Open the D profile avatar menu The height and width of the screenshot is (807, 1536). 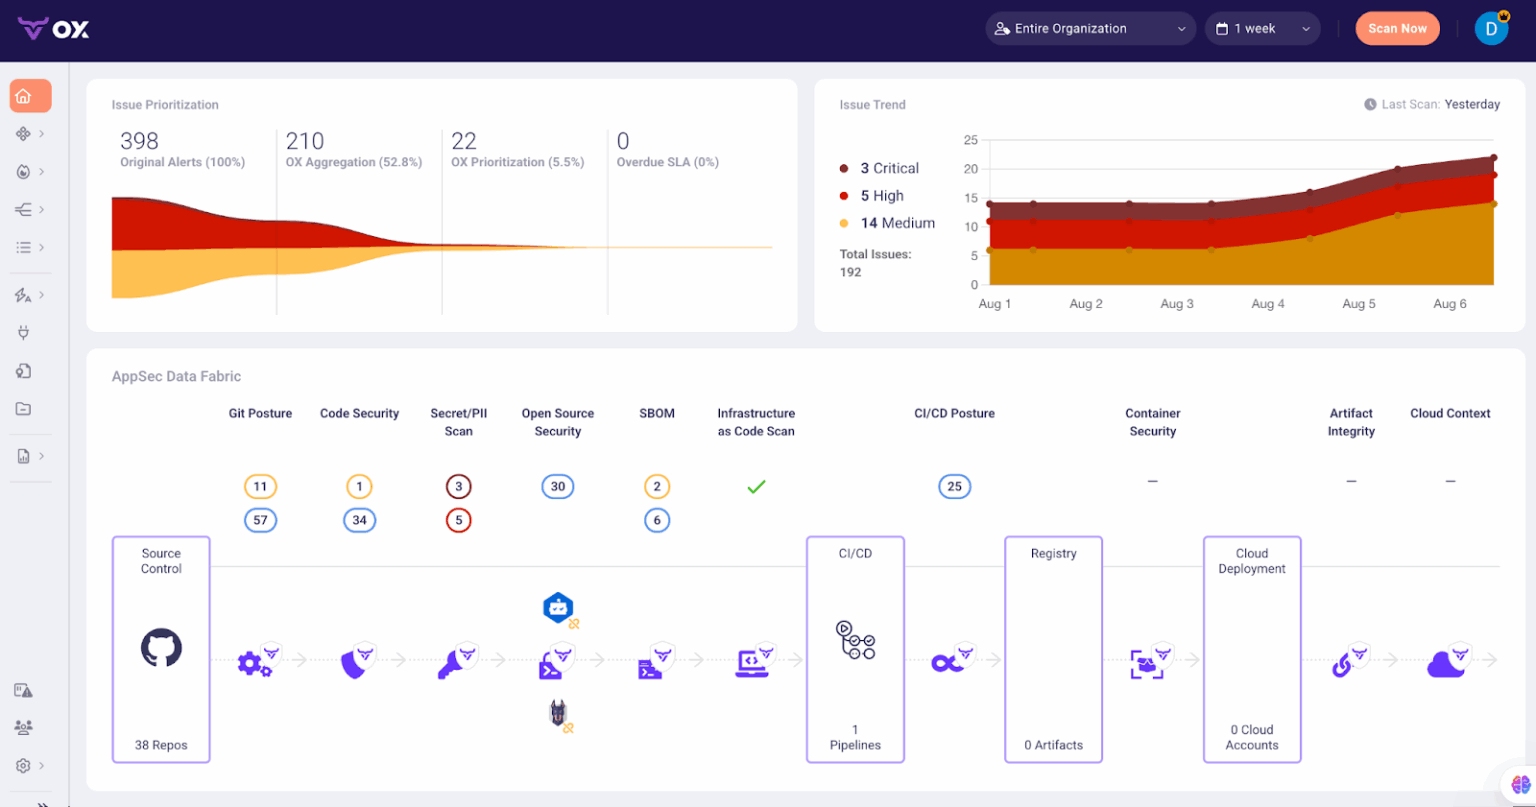pos(1491,28)
